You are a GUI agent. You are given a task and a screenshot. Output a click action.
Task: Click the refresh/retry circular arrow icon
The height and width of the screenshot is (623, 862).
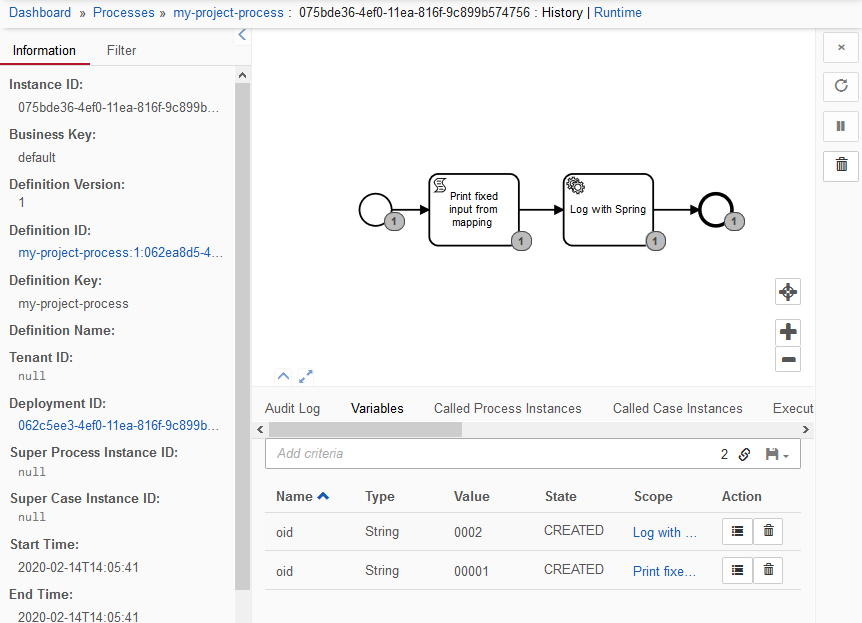tap(841, 87)
